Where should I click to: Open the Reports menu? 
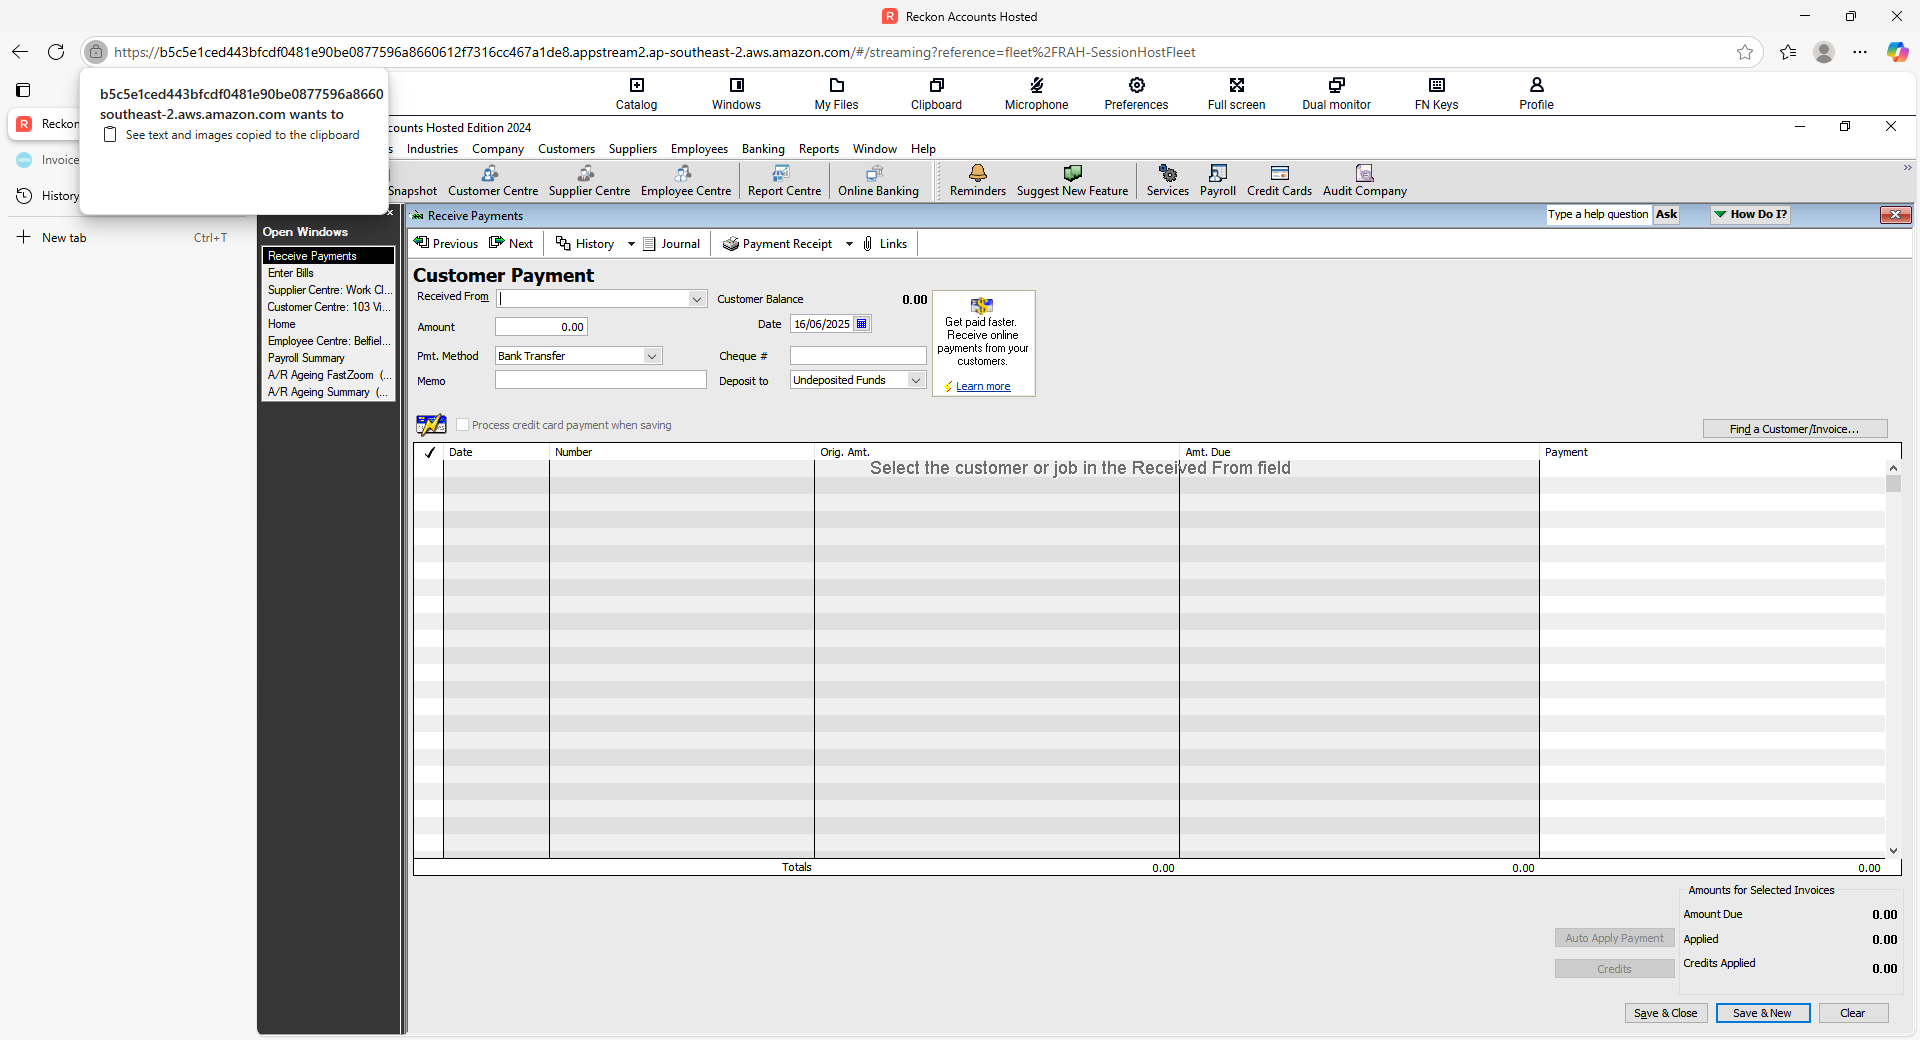coord(819,149)
